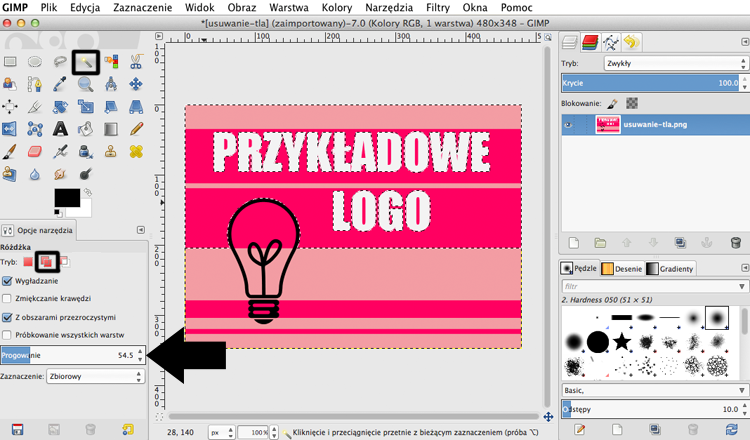750x440 pixels.
Task: Select the Smudge tool
Action: tap(60, 174)
